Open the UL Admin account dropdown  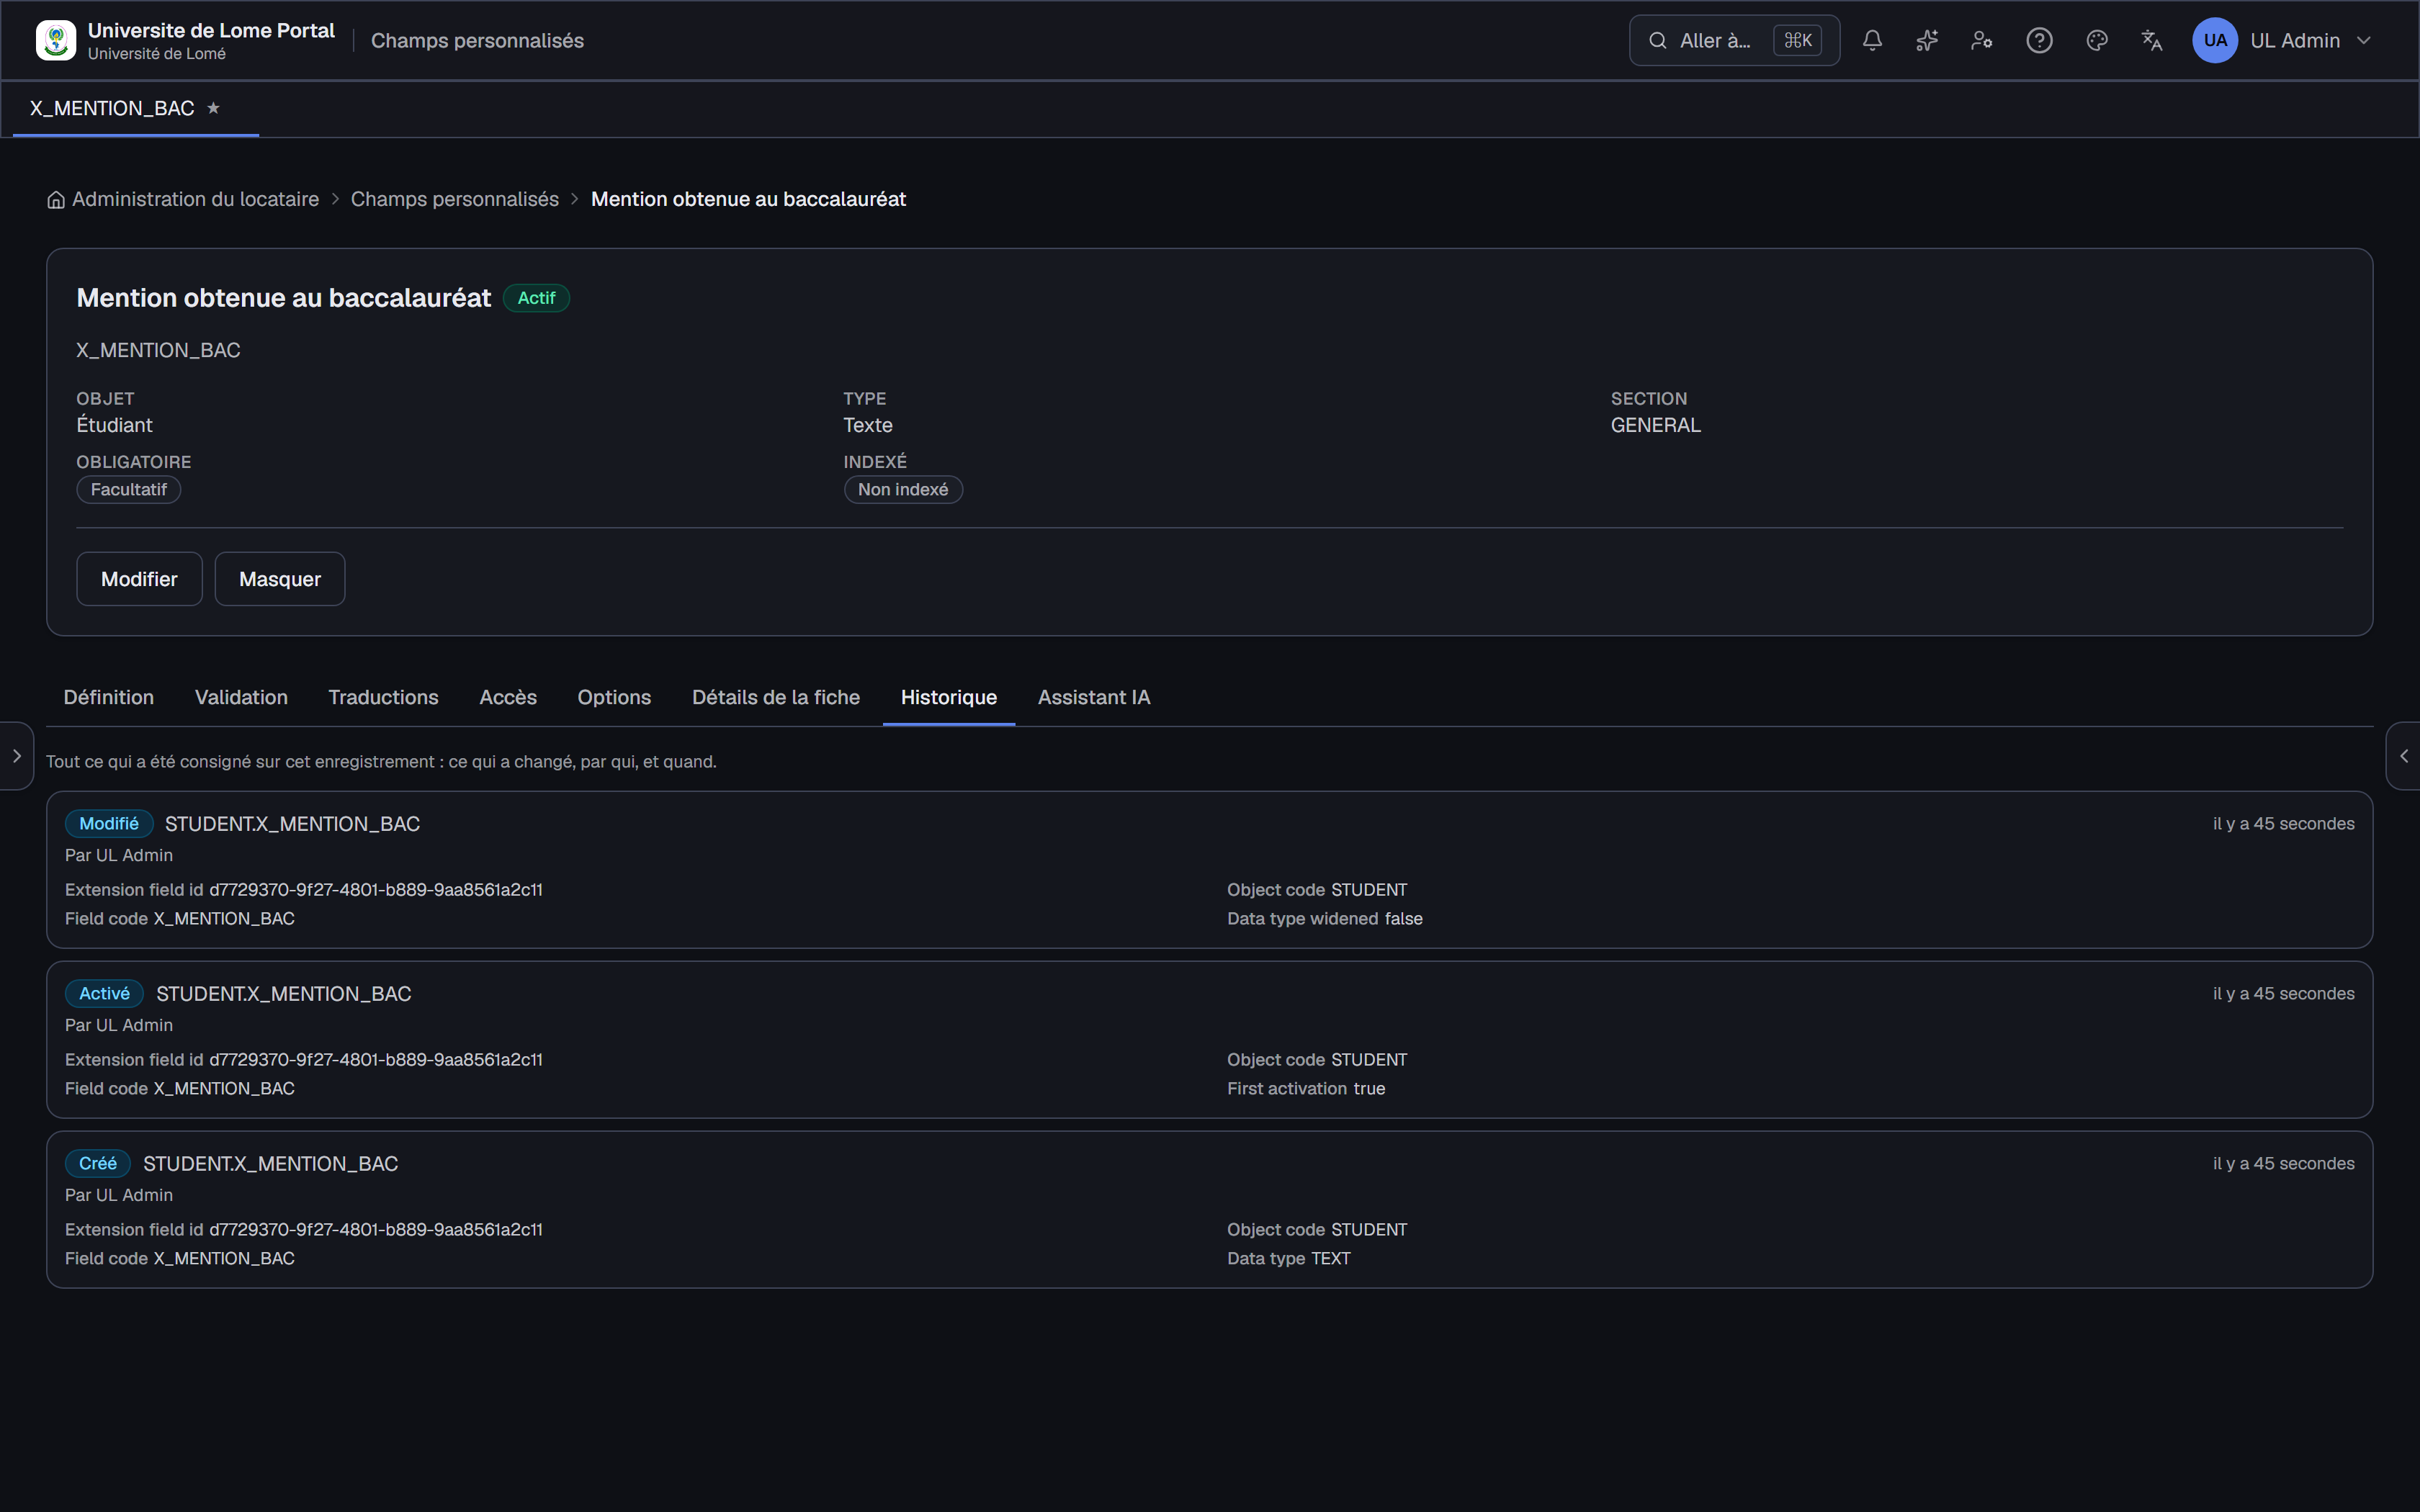click(x=2283, y=40)
